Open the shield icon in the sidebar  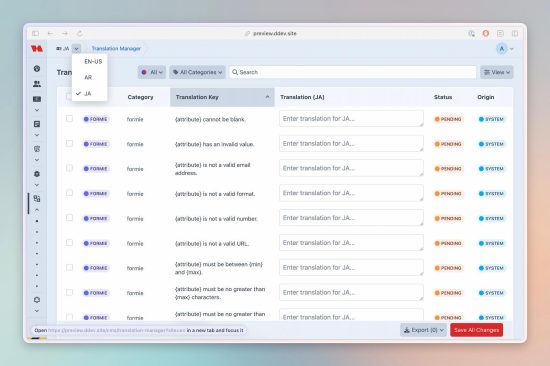click(x=36, y=149)
